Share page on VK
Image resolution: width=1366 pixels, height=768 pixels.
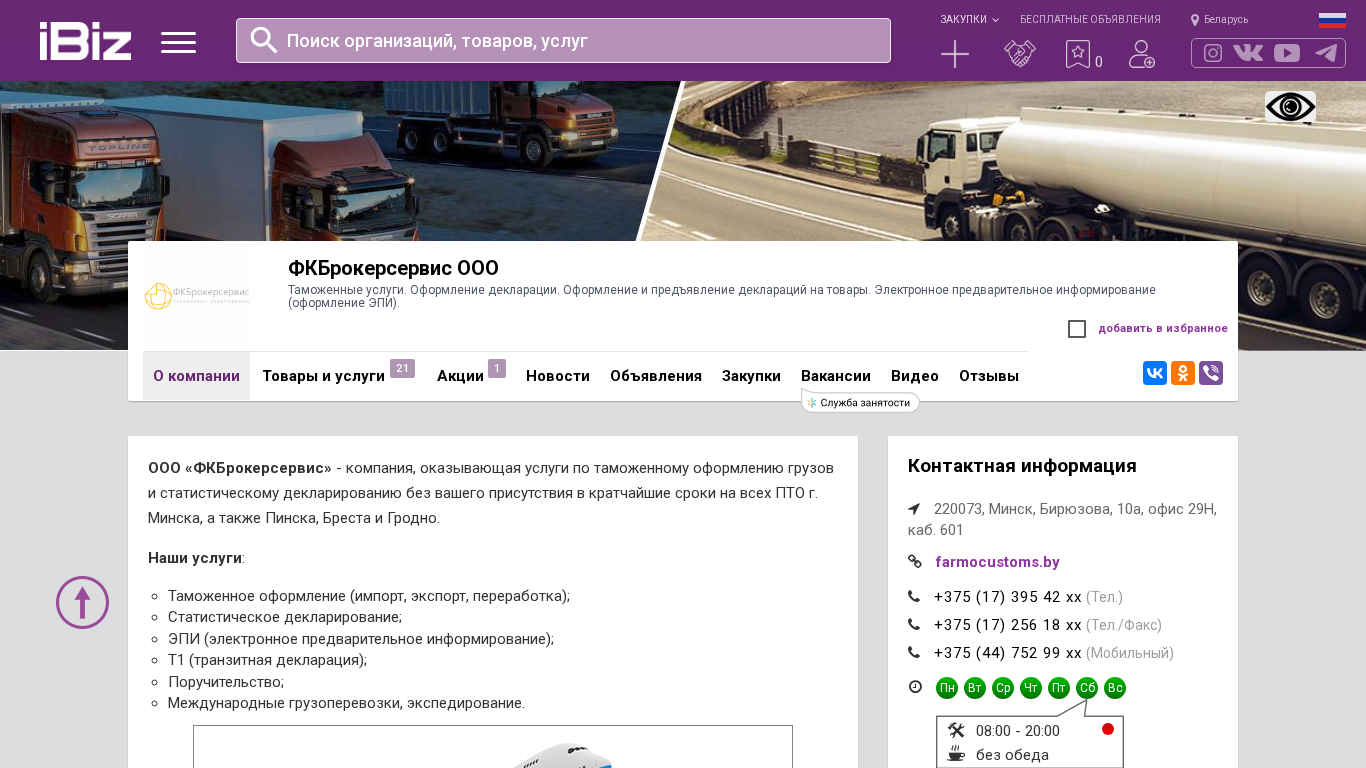coord(1155,373)
